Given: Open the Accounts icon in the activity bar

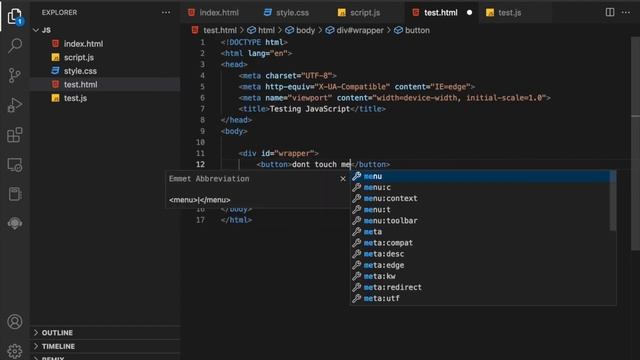Looking at the screenshot, I should 15,322.
